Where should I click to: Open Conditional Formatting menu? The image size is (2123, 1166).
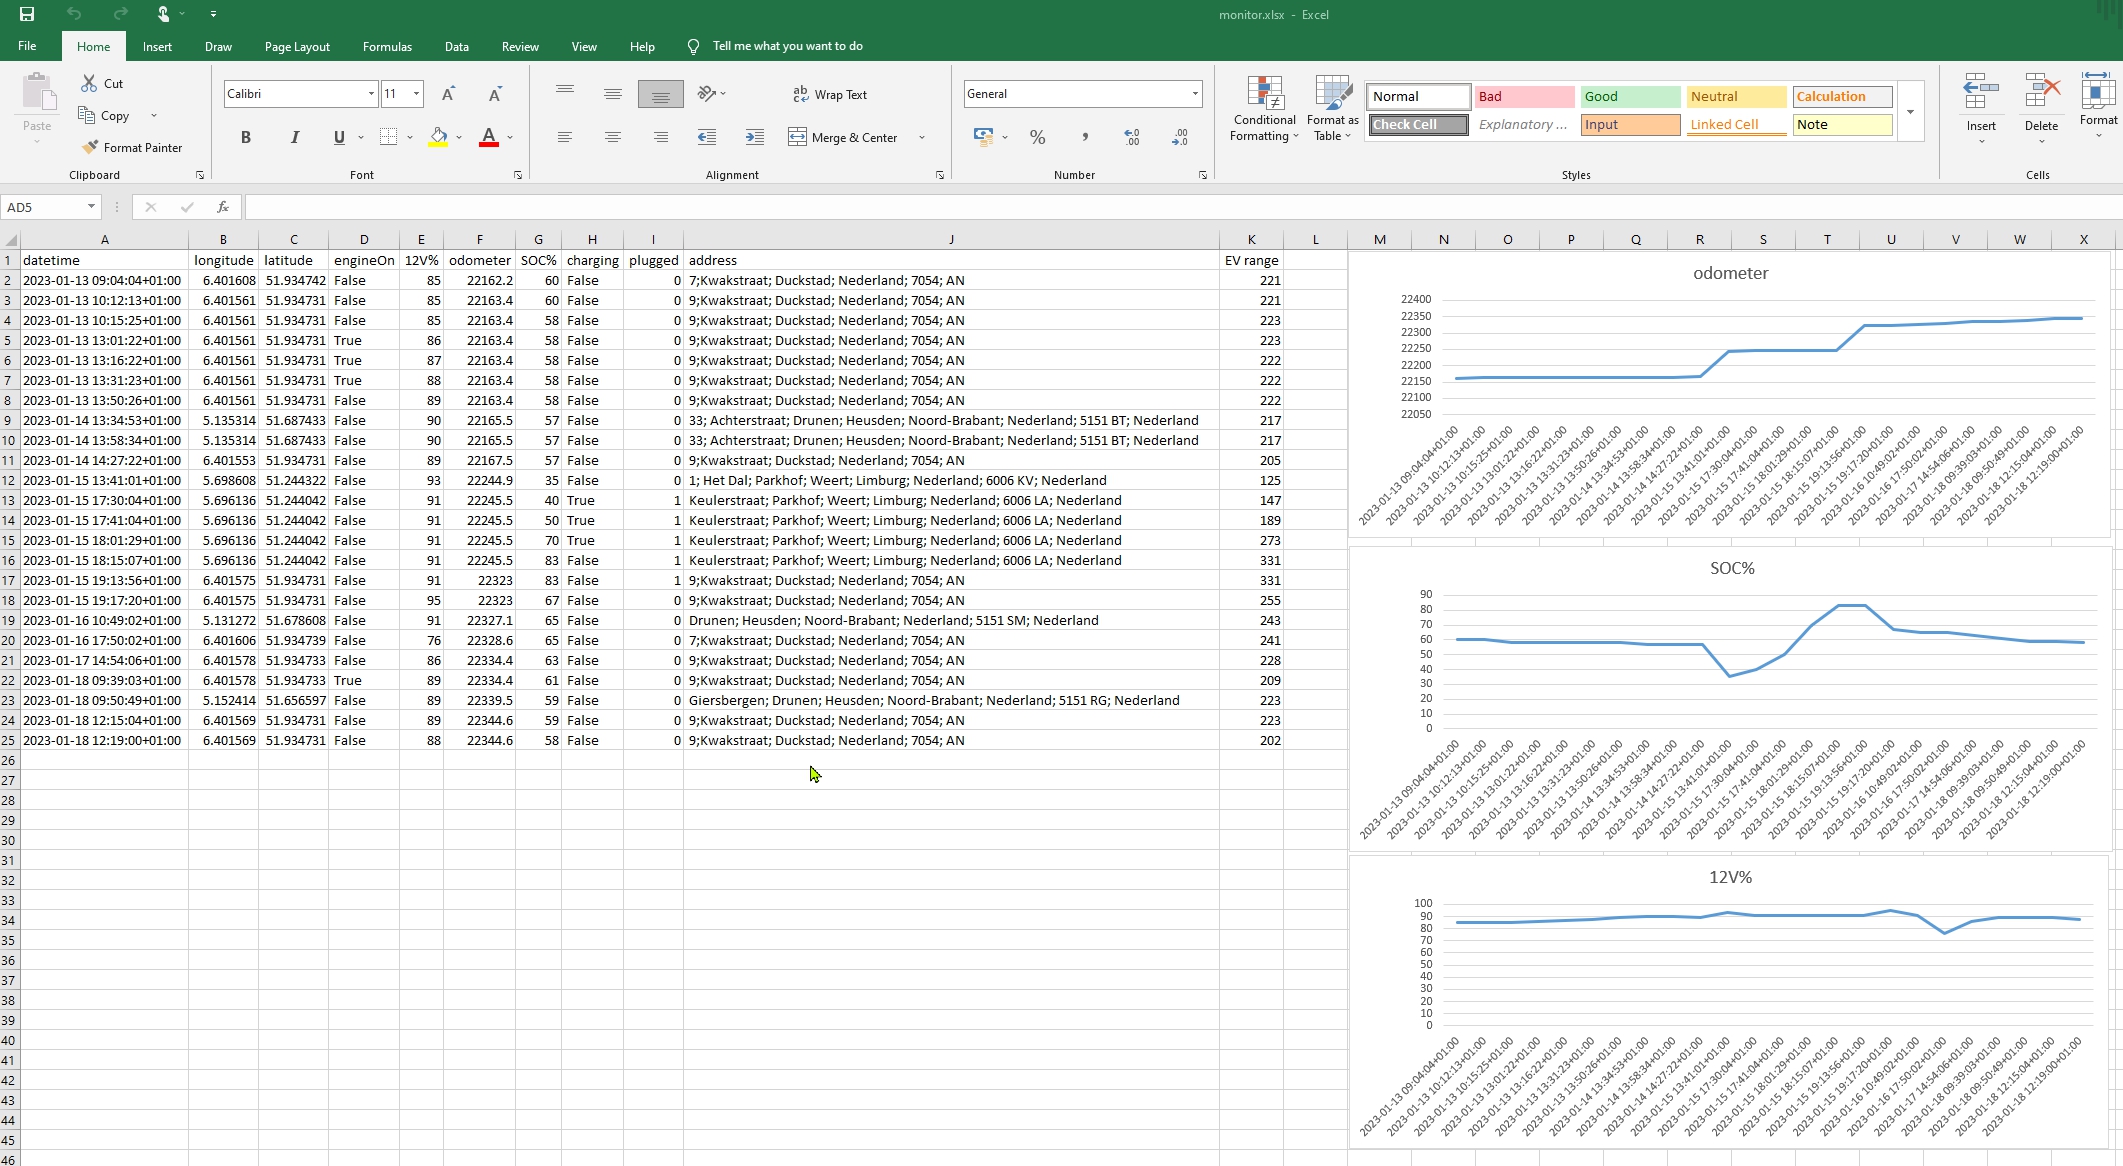(1264, 108)
